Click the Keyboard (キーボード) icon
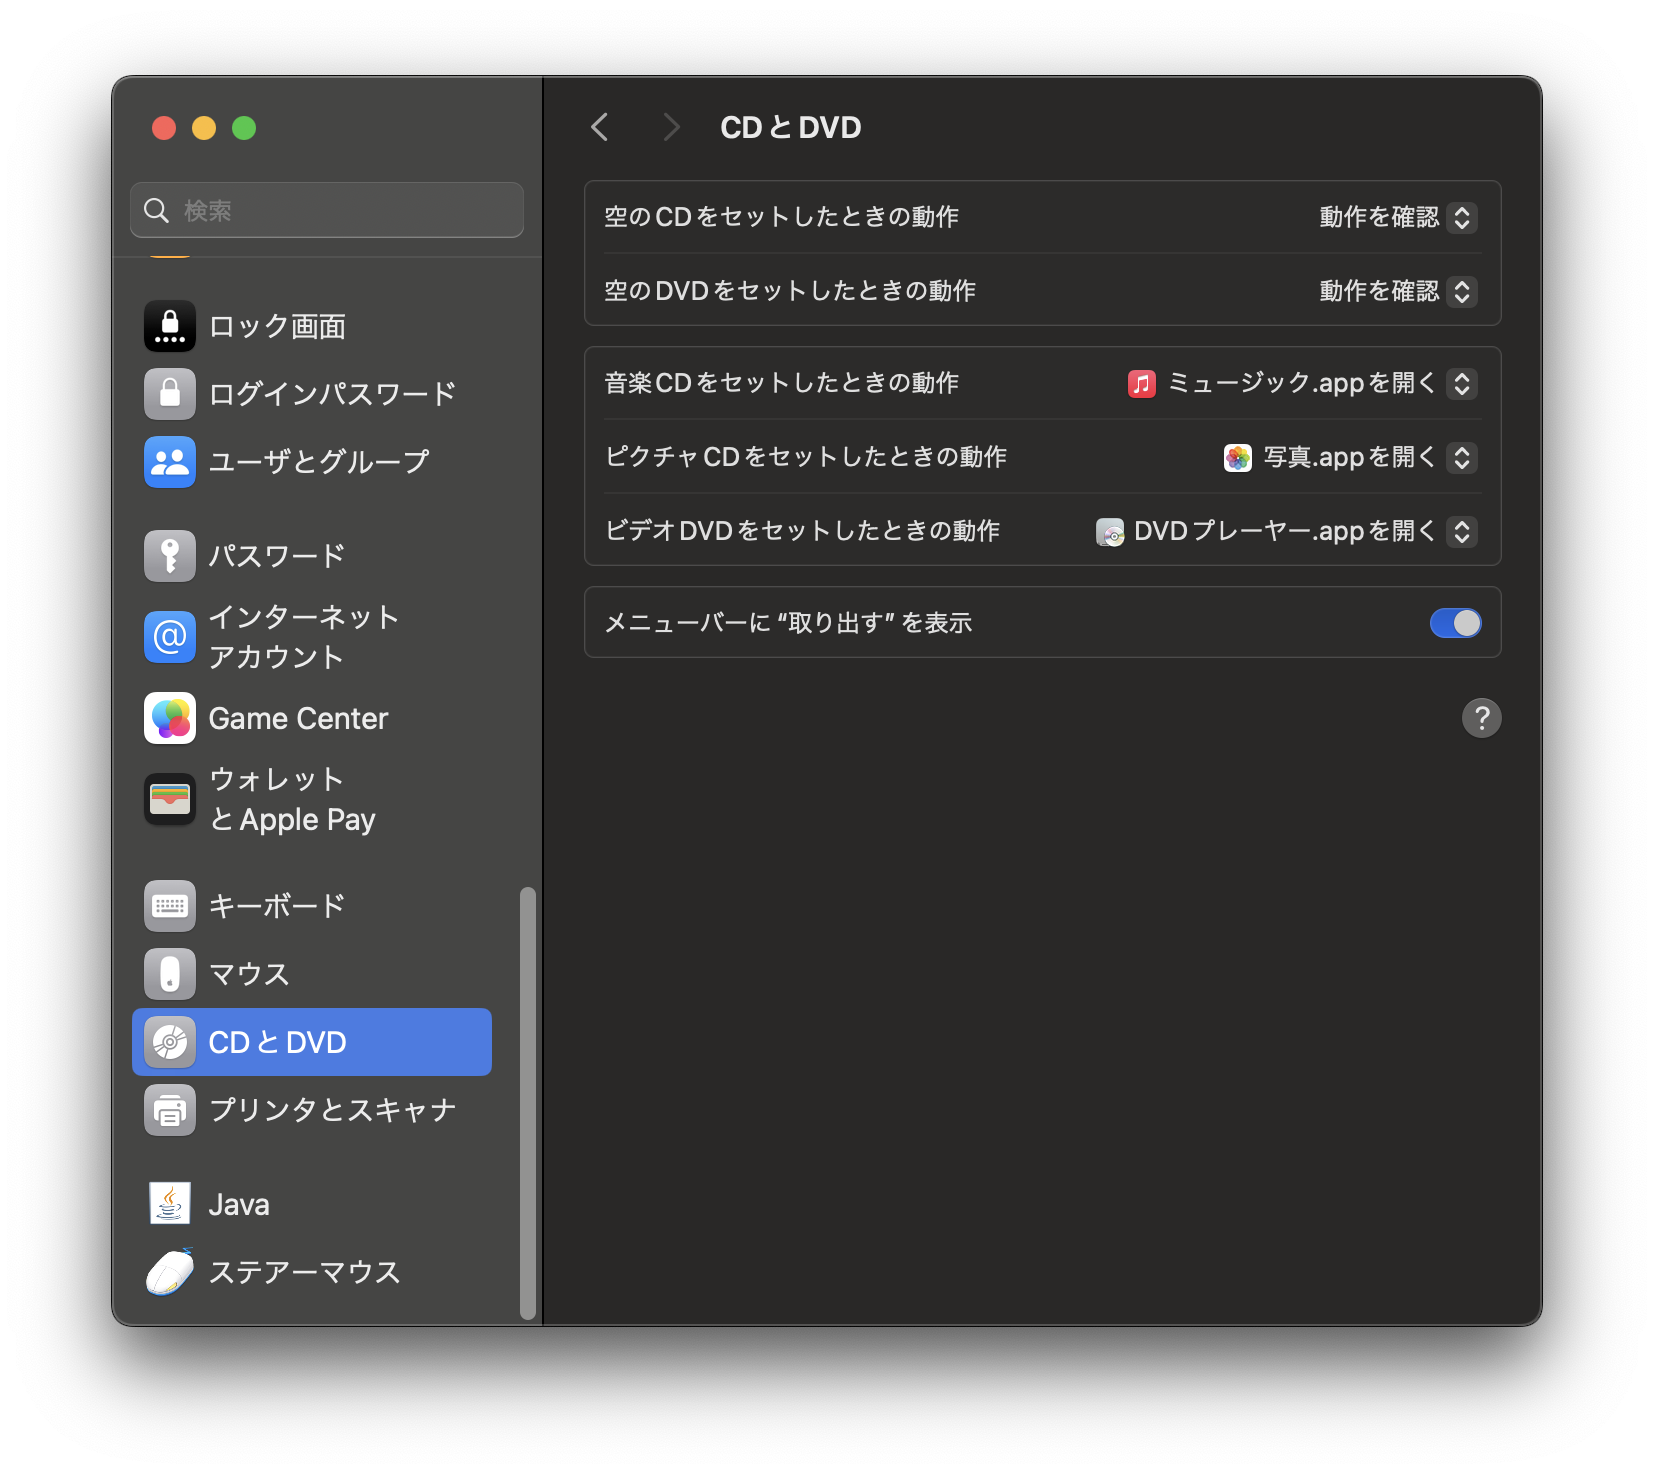 pos(170,906)
